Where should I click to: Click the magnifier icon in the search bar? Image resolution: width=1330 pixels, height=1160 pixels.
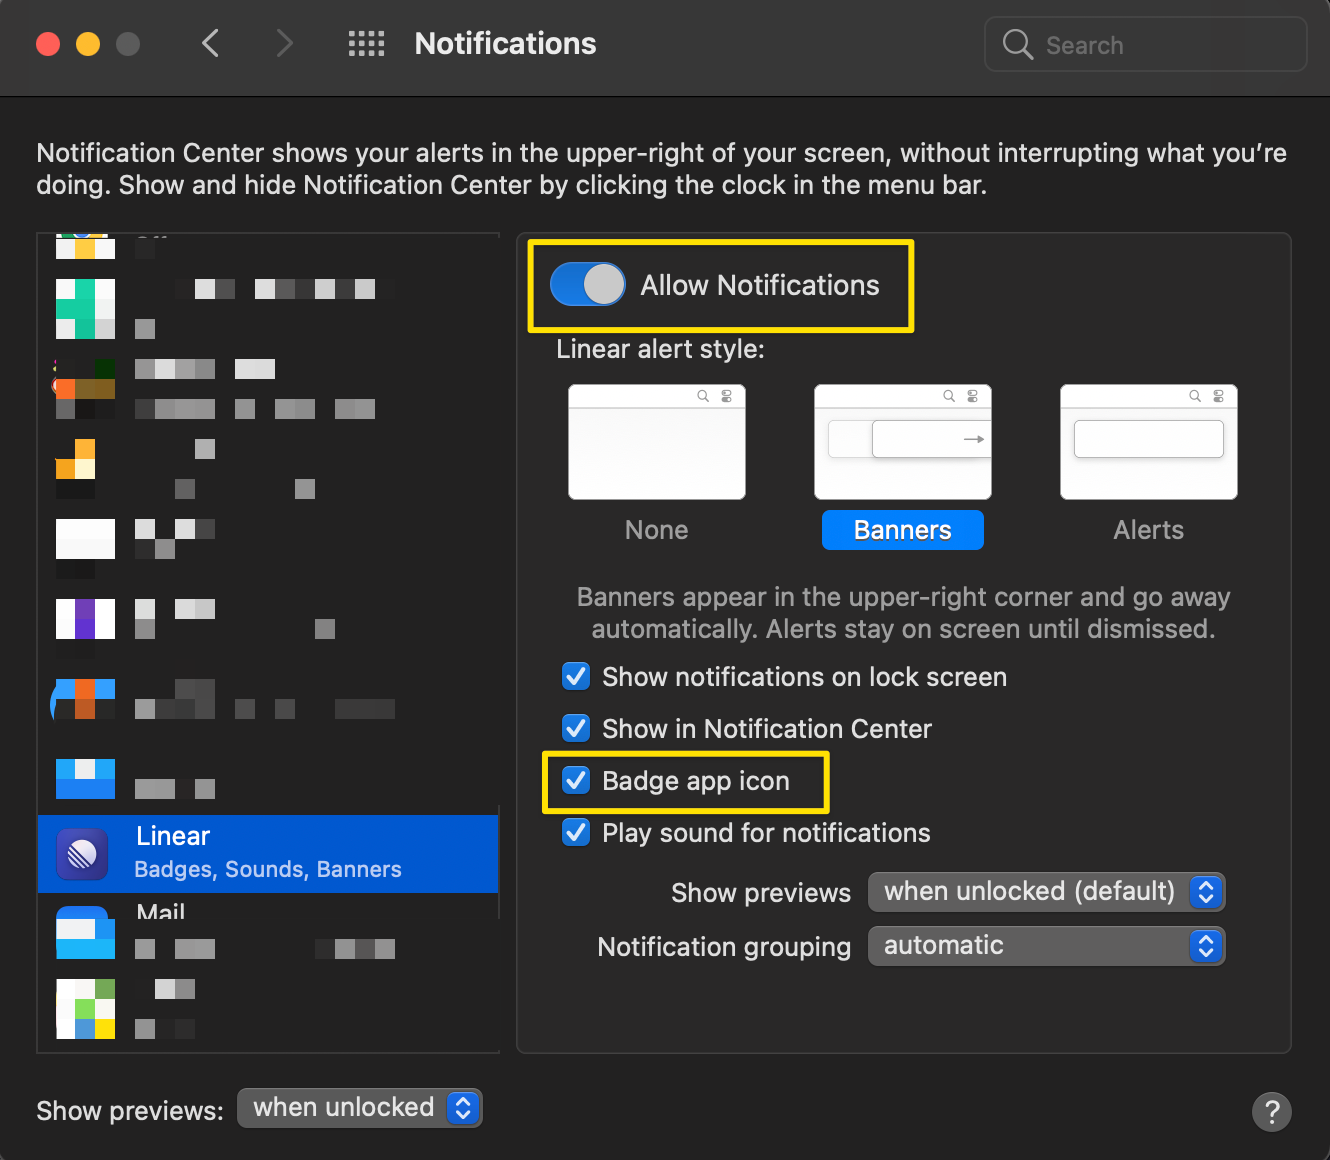coord(1017,44)
